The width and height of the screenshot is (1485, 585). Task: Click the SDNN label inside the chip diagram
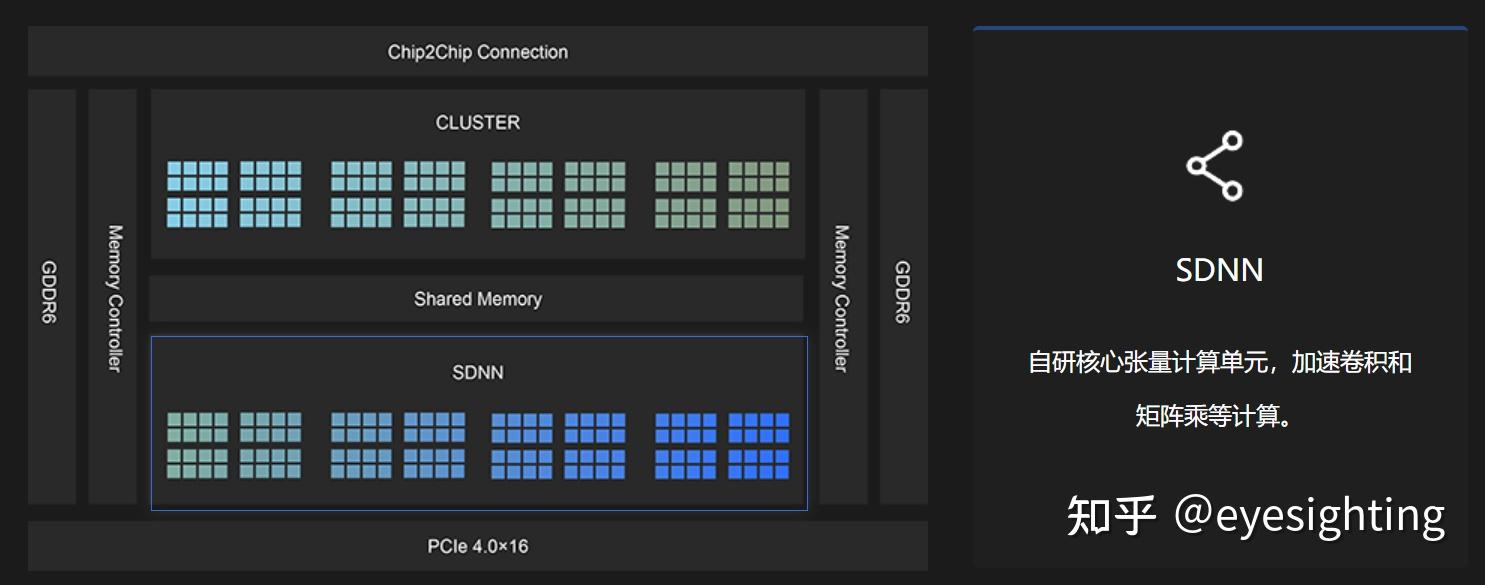click(477, 373)
